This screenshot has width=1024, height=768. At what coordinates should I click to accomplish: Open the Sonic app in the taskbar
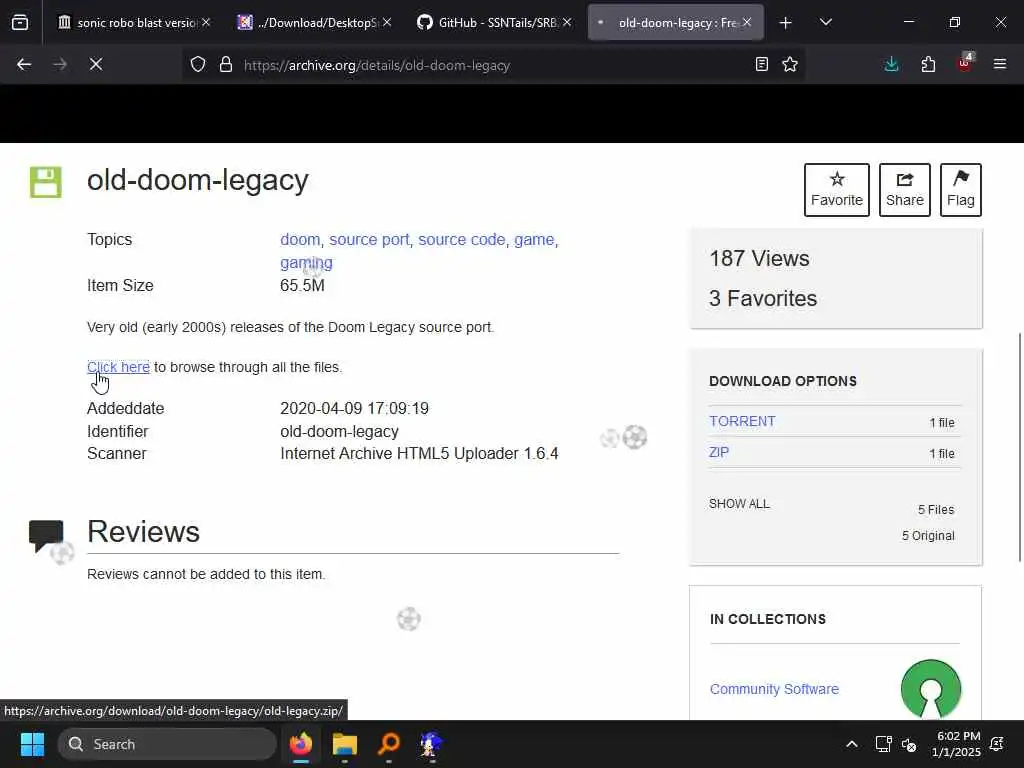pos(432,744)
